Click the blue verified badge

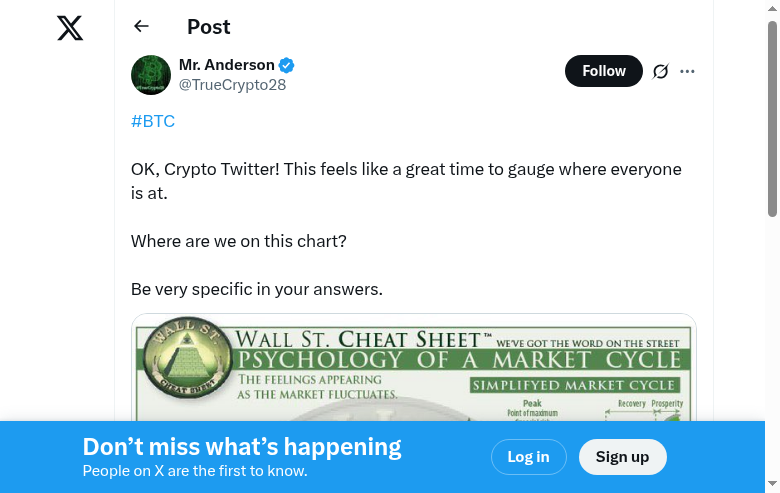click(287, 66)
